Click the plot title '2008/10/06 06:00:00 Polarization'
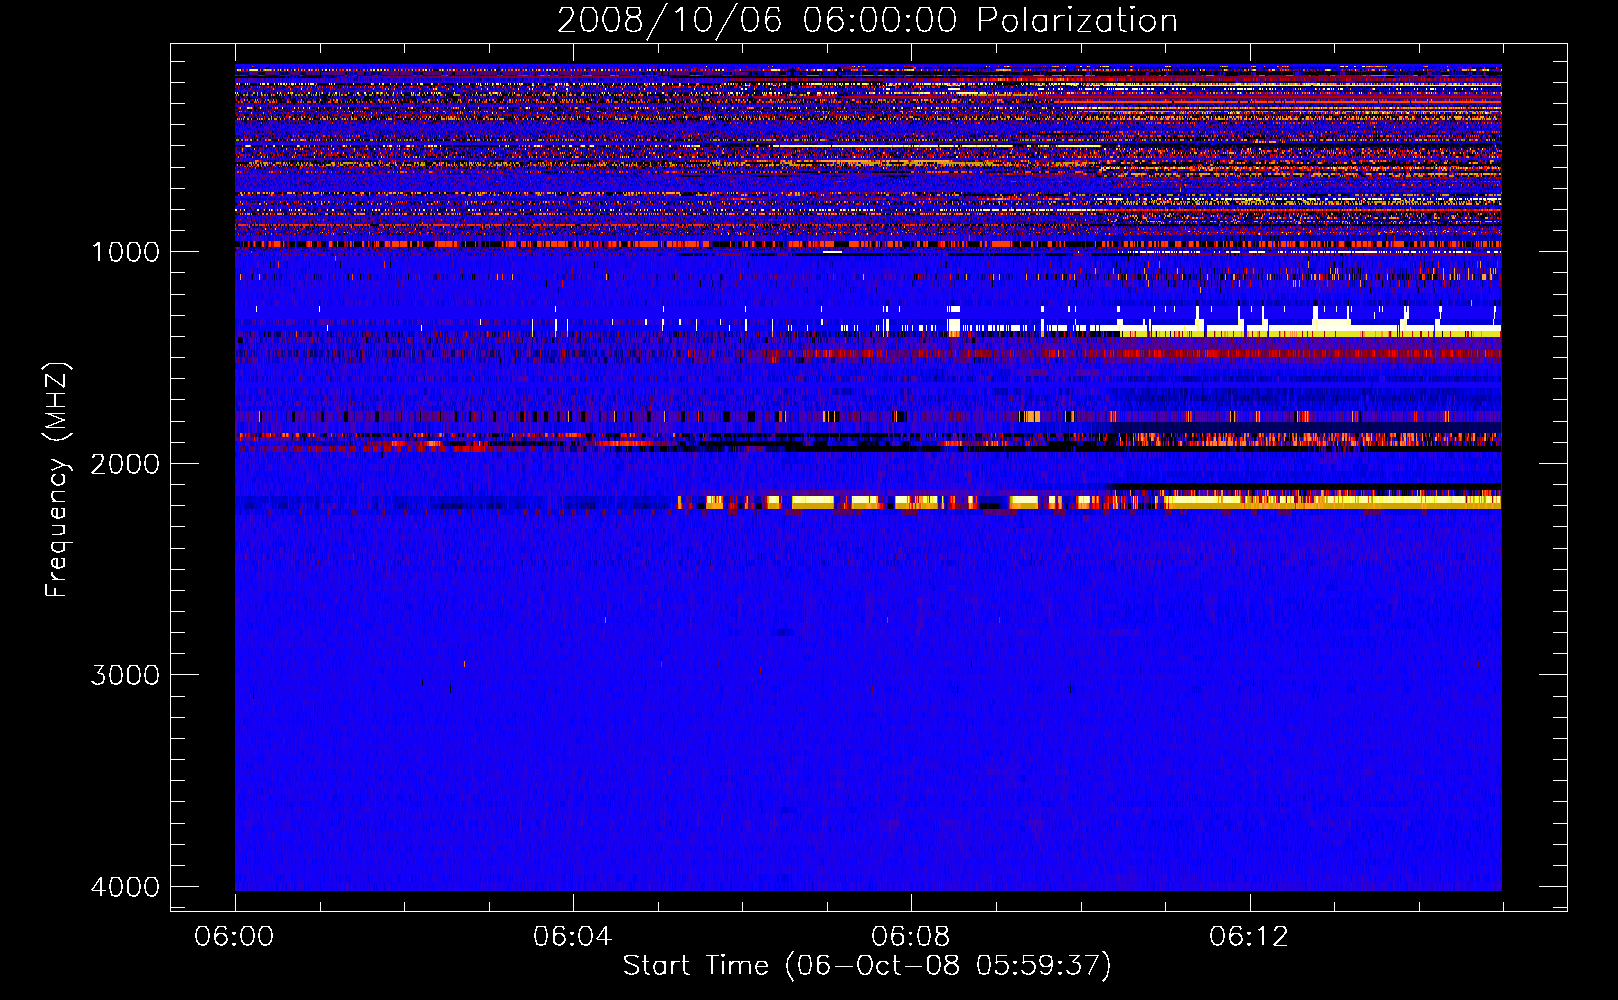The image size is (1618, 1000). click(x=867, y=20)
